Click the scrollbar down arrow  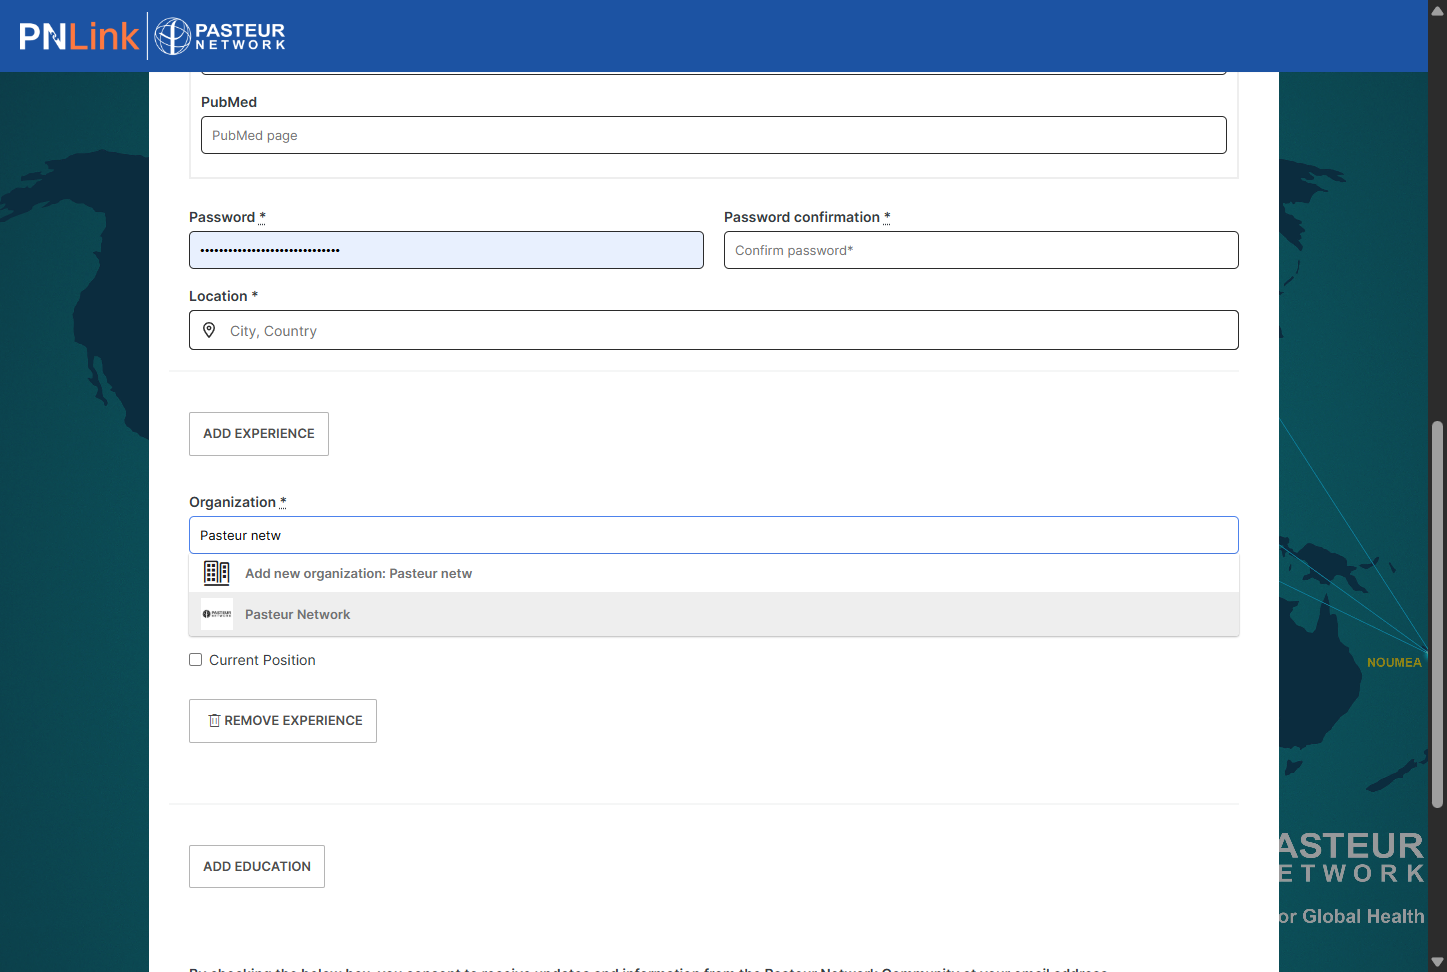(x=1437, y=962)
